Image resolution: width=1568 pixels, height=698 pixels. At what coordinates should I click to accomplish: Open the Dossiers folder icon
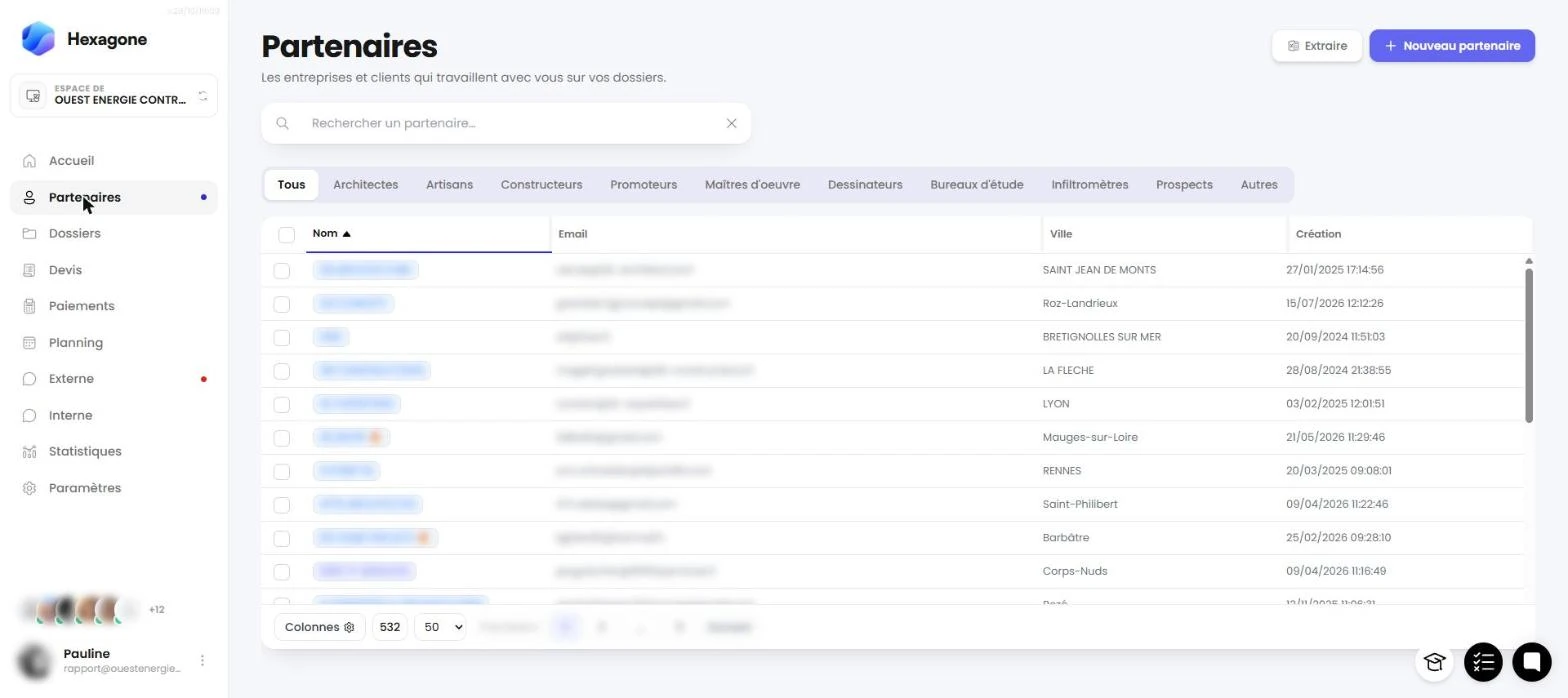pos(29,234)
